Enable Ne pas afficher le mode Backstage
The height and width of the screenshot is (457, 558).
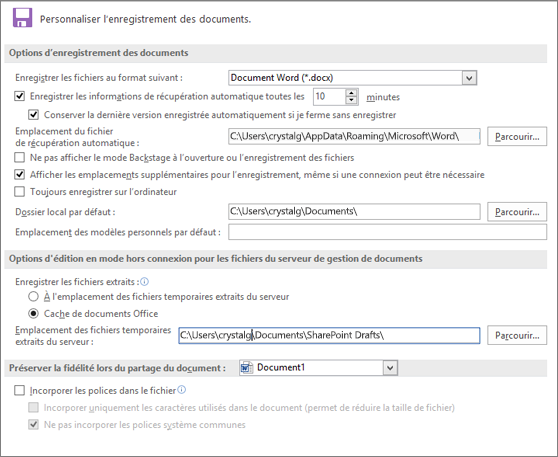[x=20, y=157]
